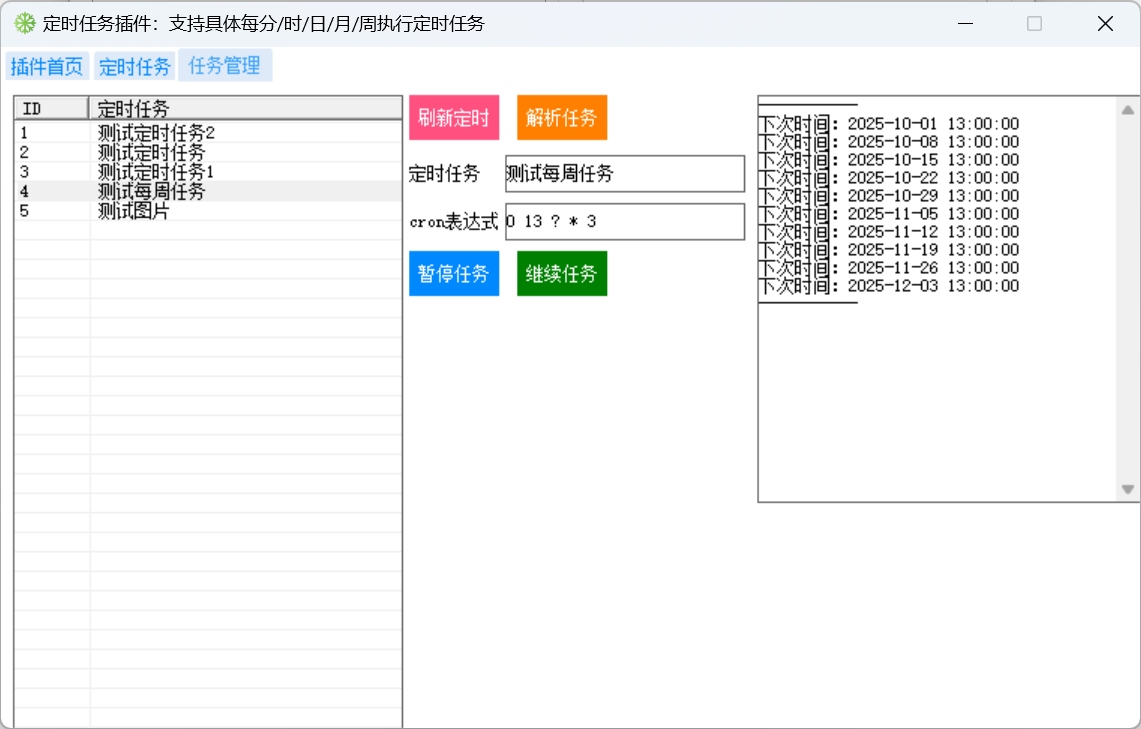
Task: Open the 定时任务 tab
Action: (x=135, y=67)
